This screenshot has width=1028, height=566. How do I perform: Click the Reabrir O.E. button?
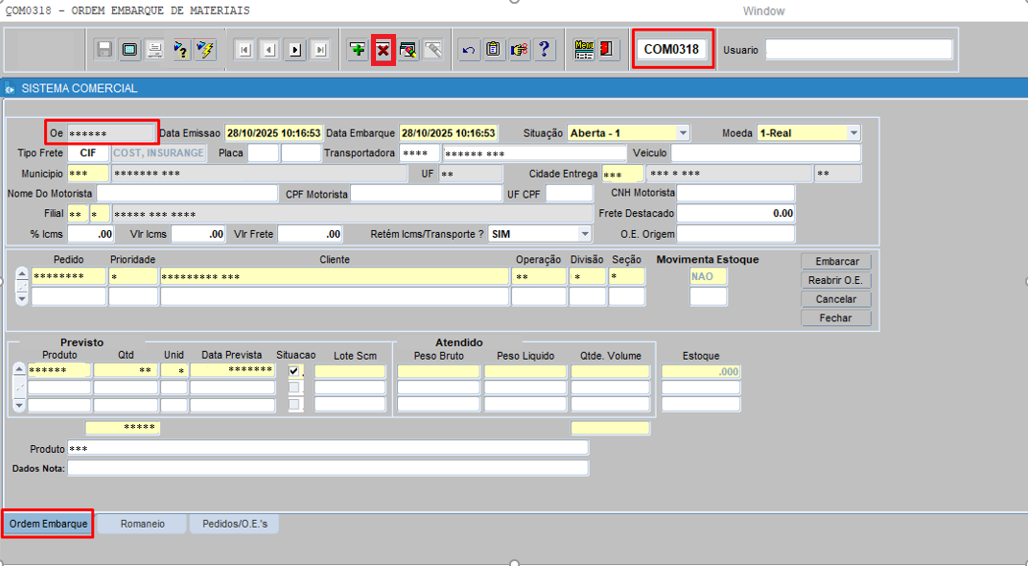click(836, 280)
